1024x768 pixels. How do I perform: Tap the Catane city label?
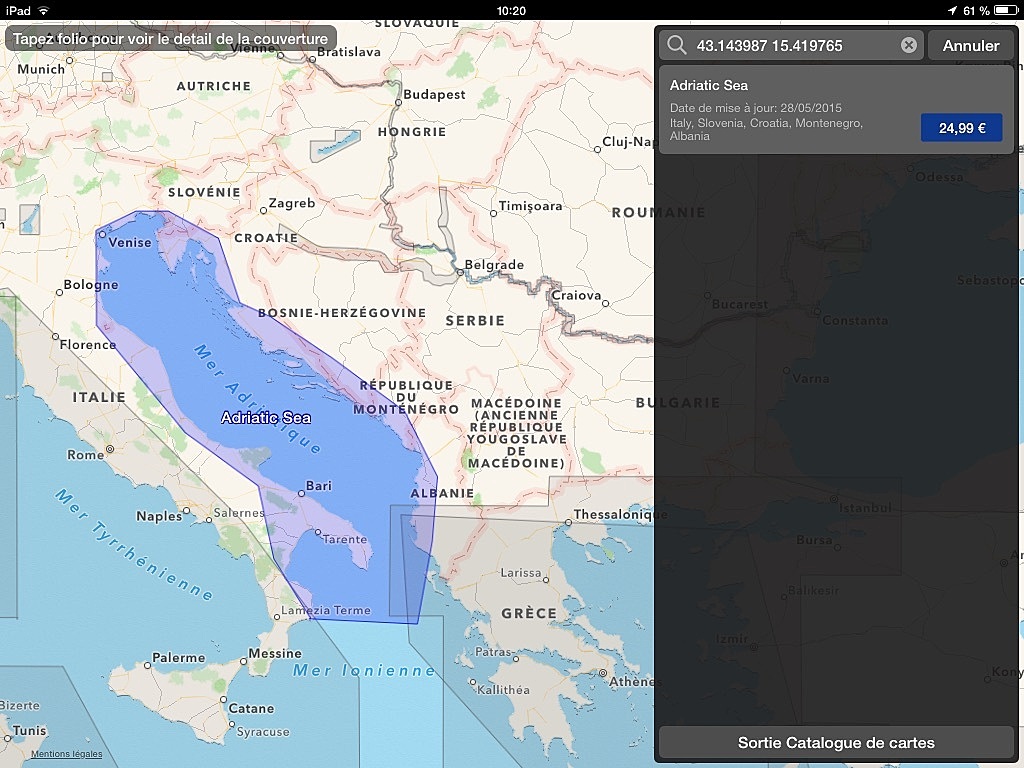(251, 709)
